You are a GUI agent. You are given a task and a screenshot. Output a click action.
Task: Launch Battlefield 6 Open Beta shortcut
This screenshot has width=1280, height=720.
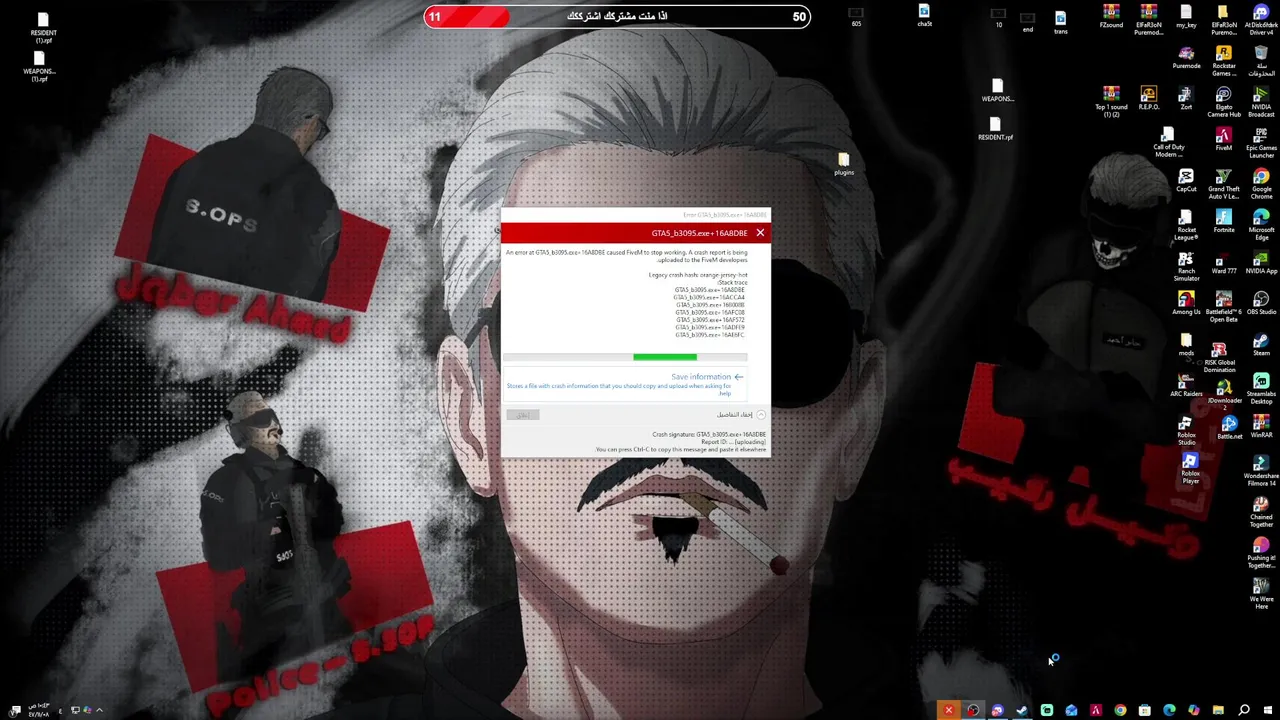click(1224, 307)
